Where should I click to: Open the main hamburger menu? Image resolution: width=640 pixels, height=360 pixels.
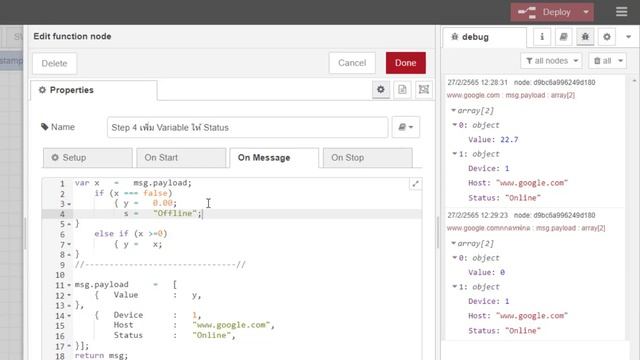click(x=621, y=12)
